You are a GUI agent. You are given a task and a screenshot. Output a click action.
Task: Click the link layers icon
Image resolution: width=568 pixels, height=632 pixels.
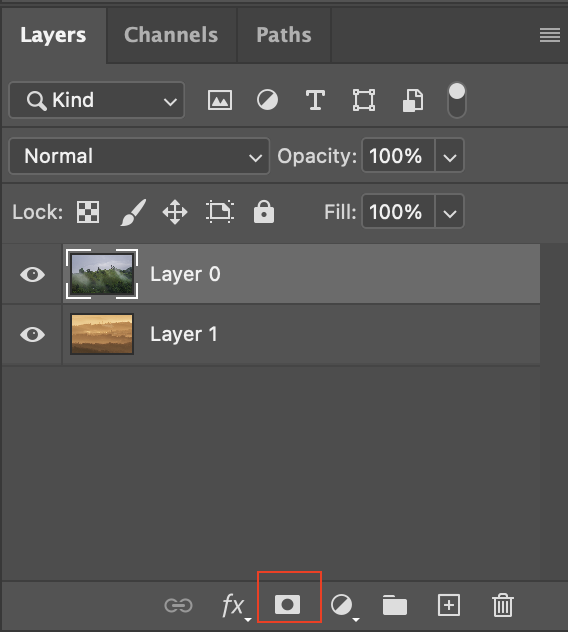179,605
